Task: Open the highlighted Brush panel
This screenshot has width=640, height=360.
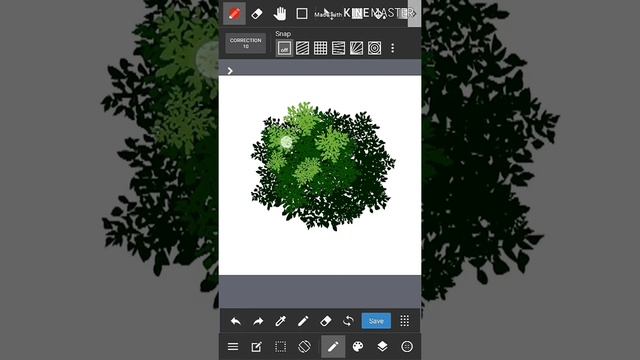Action: 333,347
